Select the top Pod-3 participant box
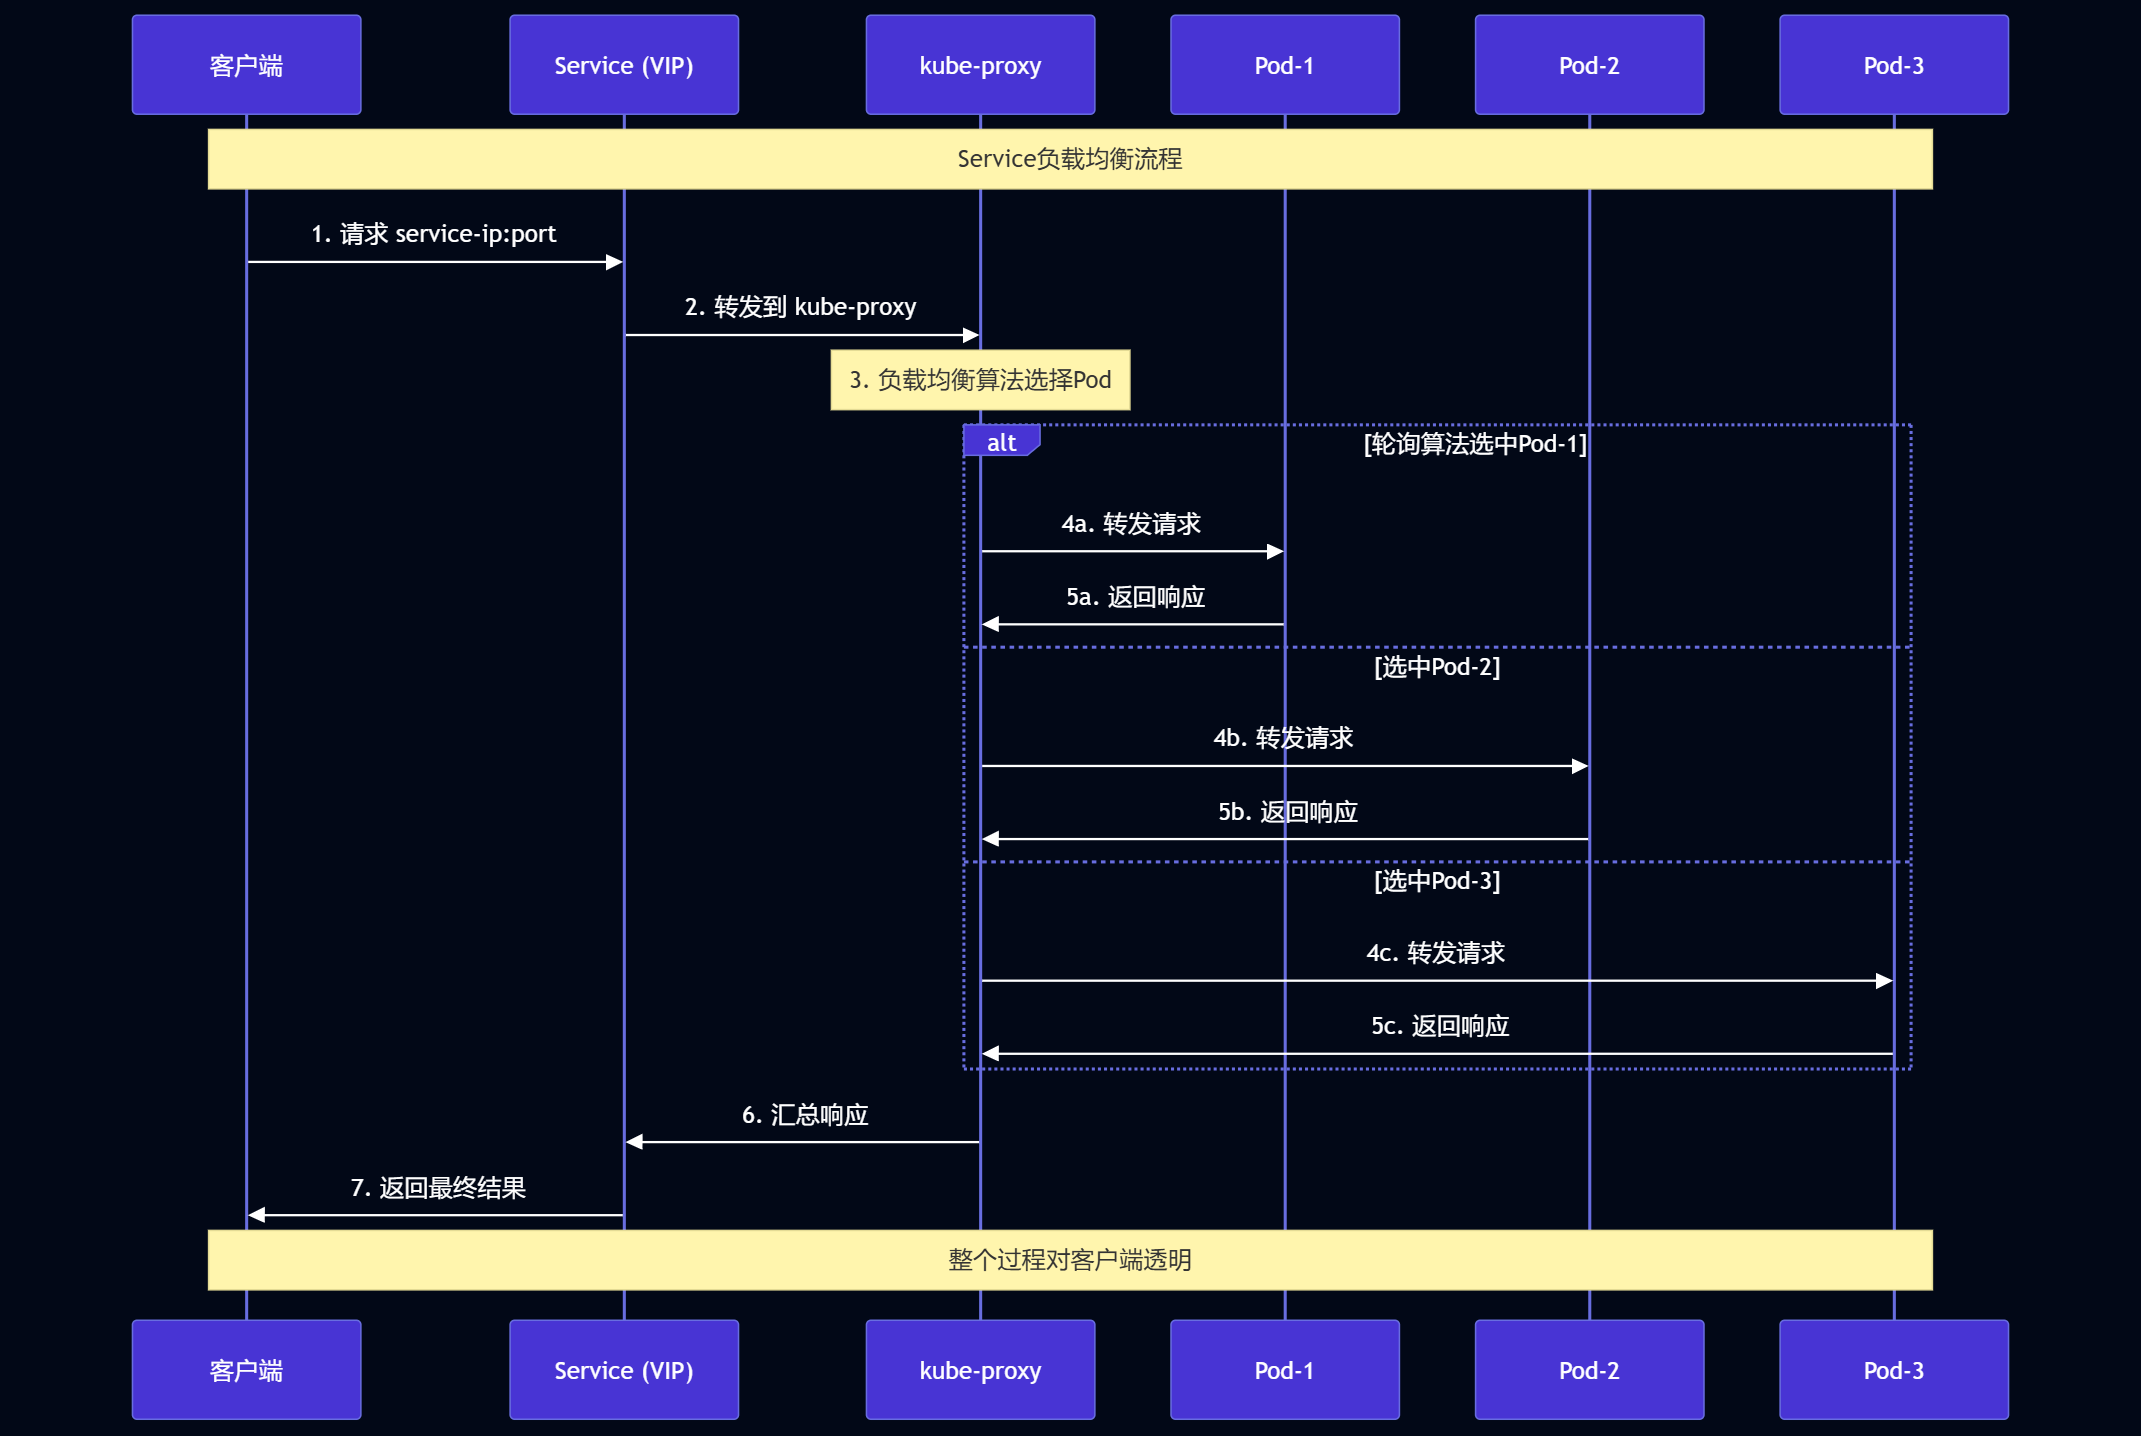2141x1436 pixels. pos(1893,65)
